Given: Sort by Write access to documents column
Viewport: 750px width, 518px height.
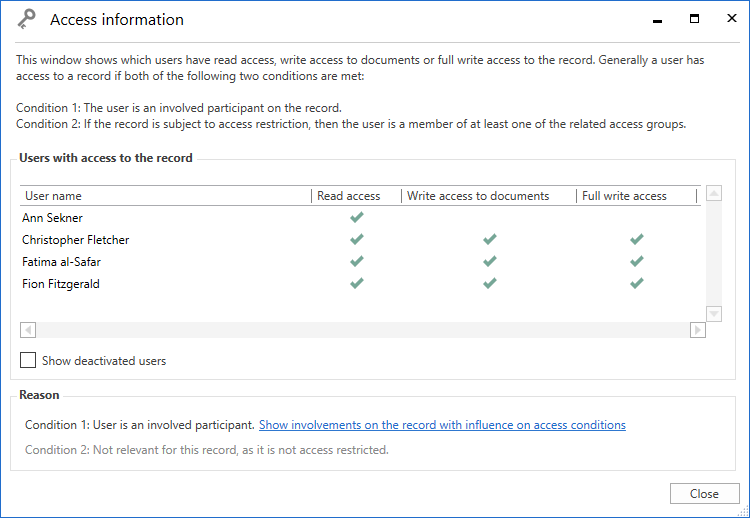Looking at the screenshot, I should pos(478,196).
